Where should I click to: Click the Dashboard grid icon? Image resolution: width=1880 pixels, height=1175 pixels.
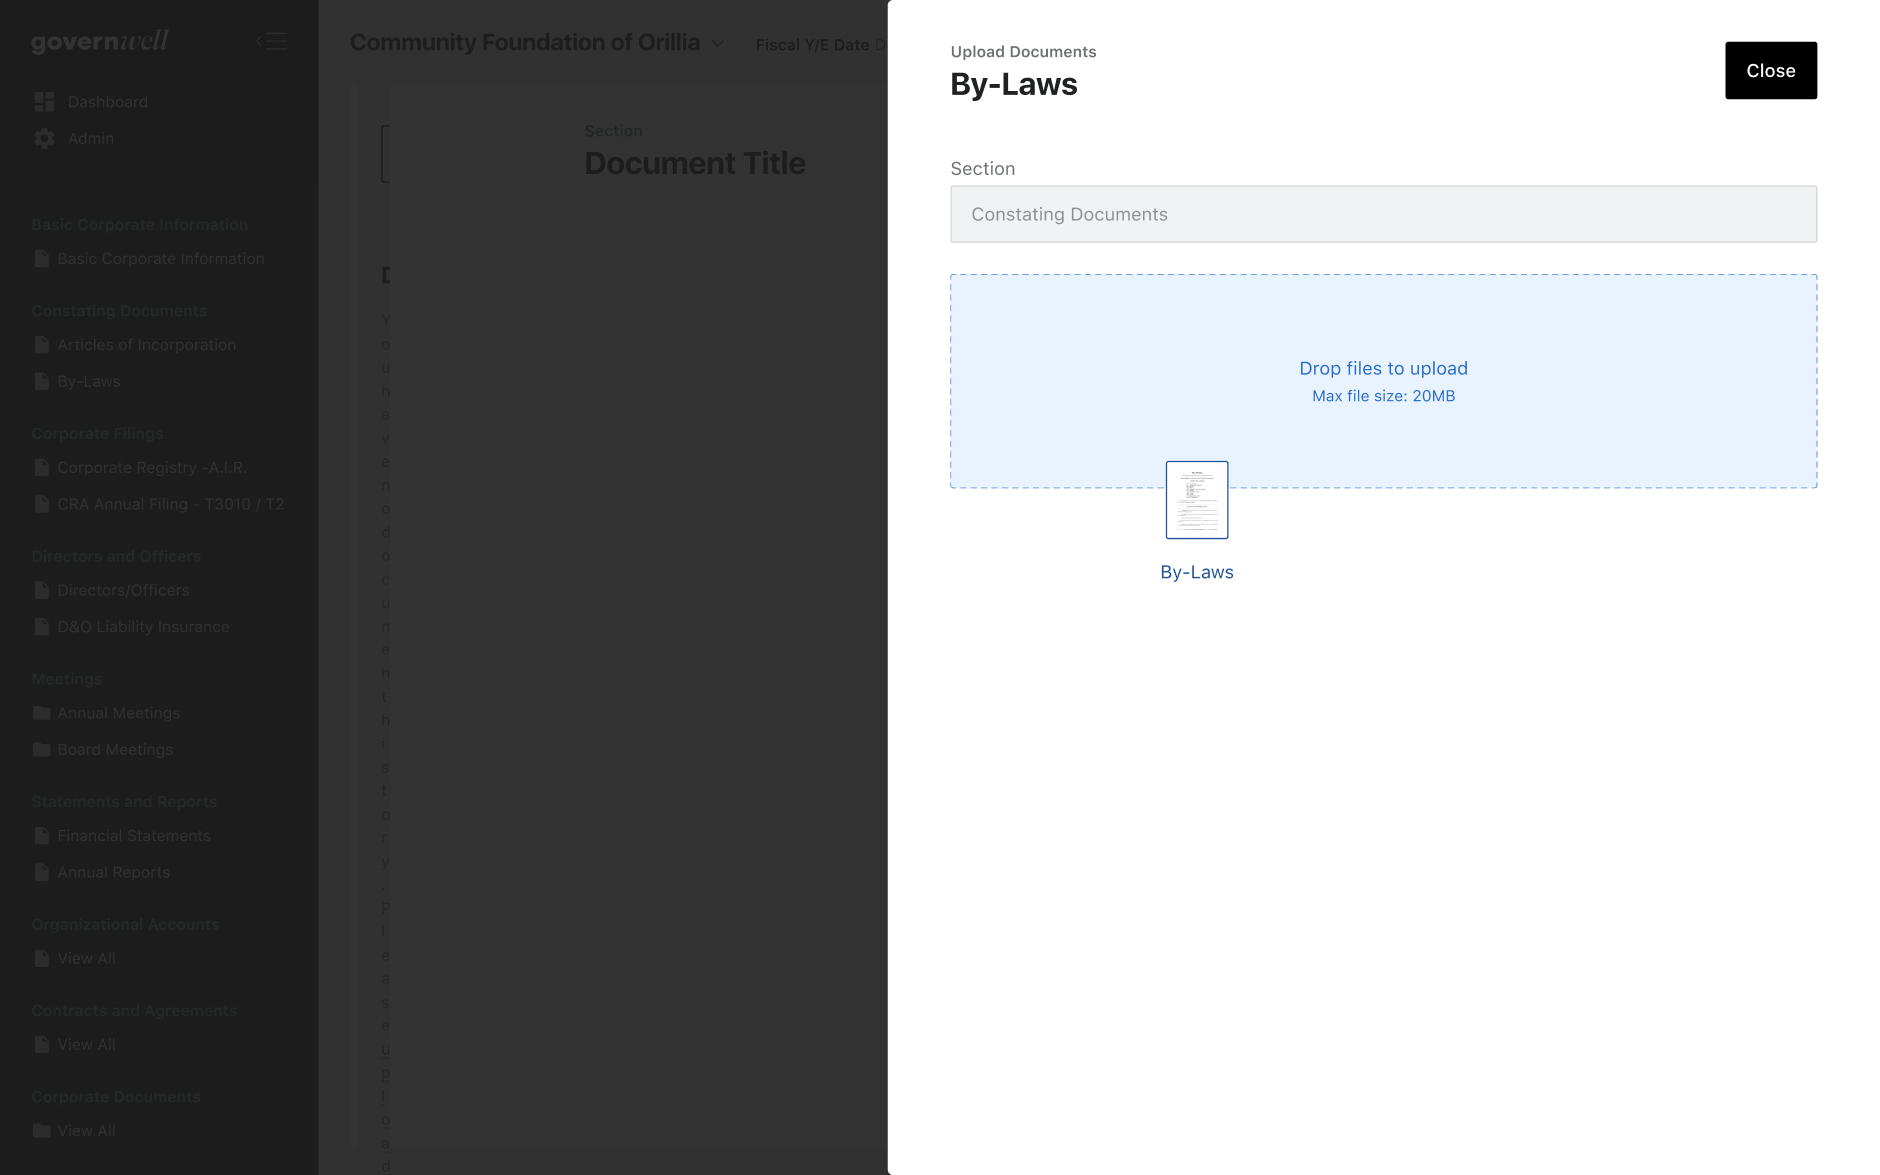tap(44, 102)
